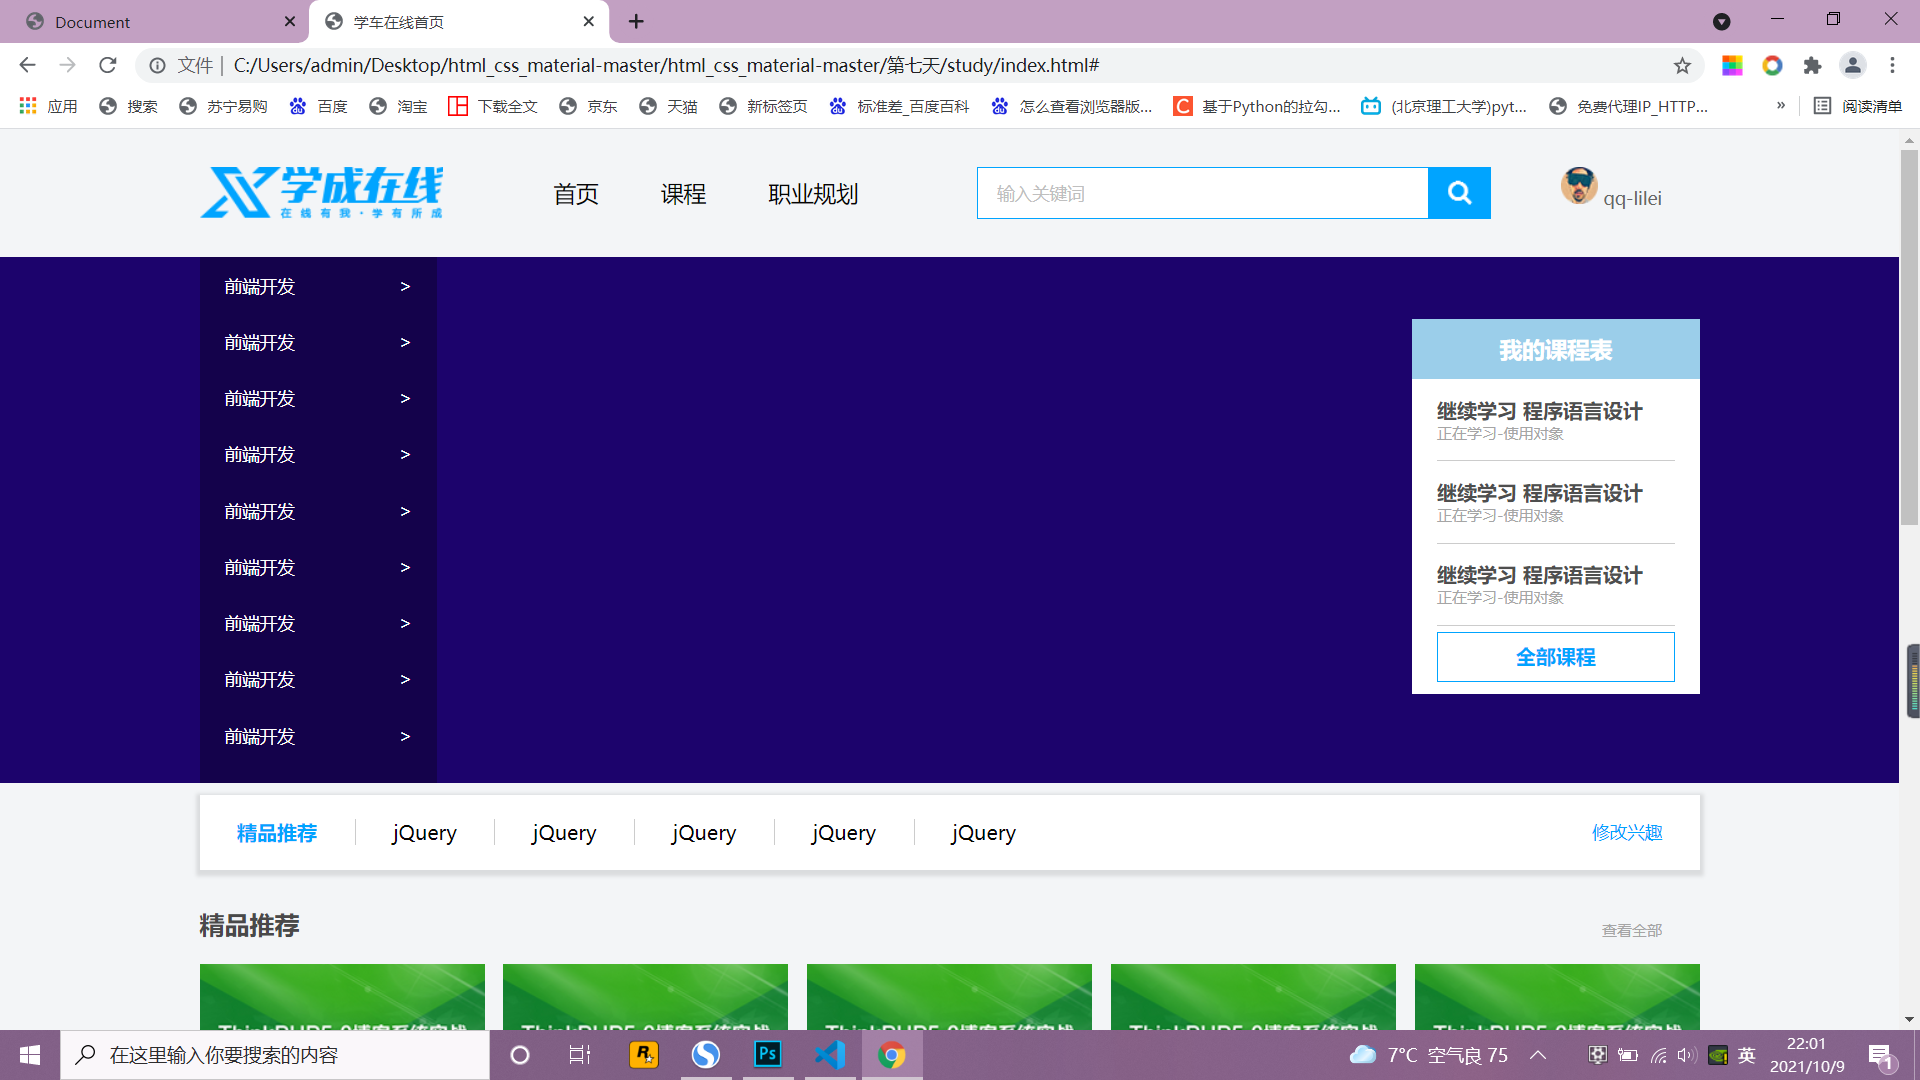Open the 课程 navigation menu item
The width and height of the screenshot is (1920, 1080).
pyautogui.click(x=683, y=194)
